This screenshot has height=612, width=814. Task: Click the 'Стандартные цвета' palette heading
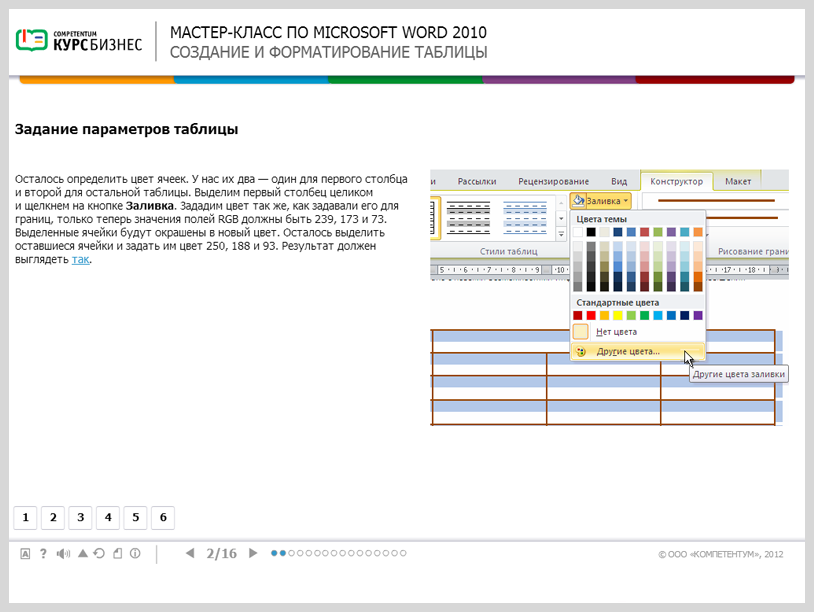point(617,303)
